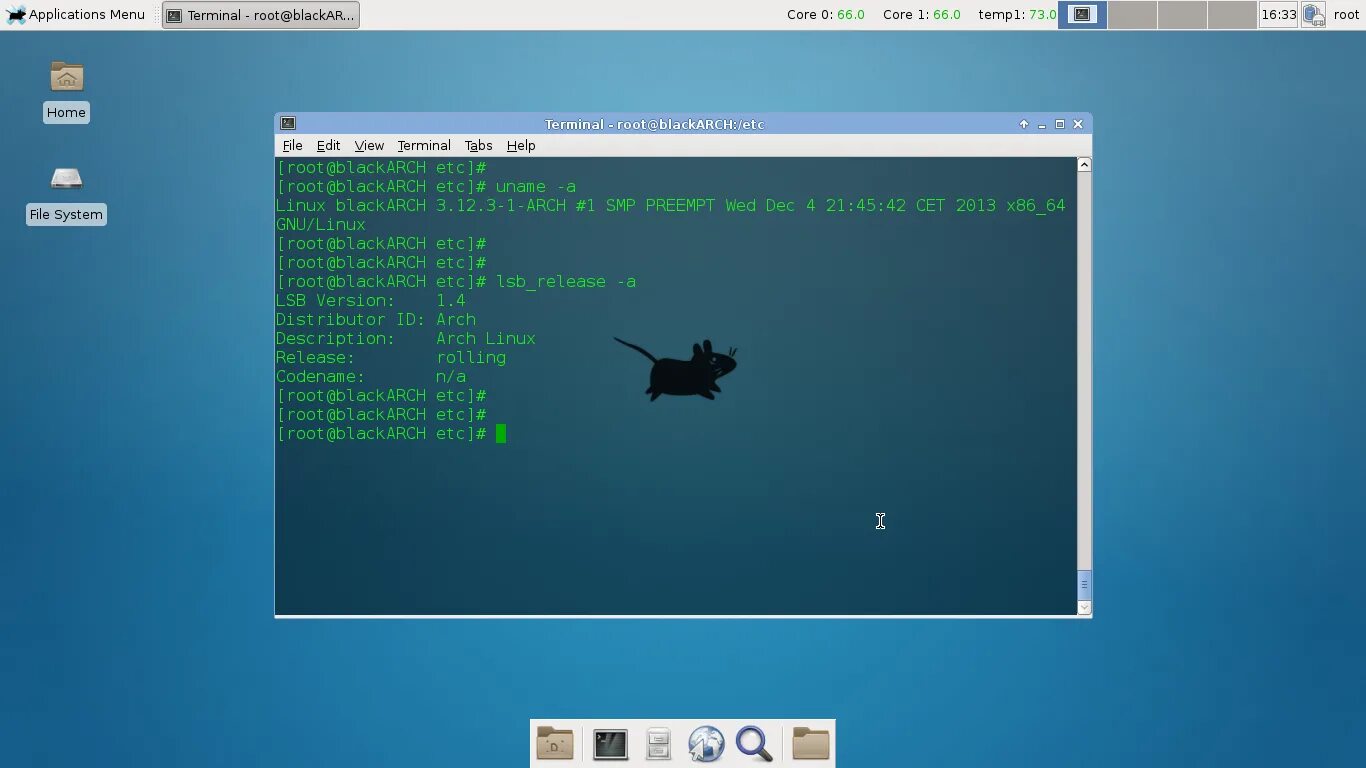Screen dimensions: 1366x768
Task: Click the up-arrow button in the terminal title bar
Action: 1023,124
